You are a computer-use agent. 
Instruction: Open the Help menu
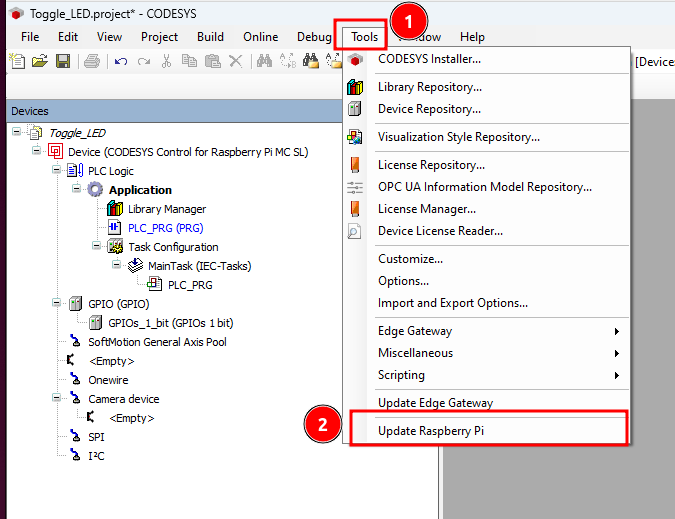(472, 37)
